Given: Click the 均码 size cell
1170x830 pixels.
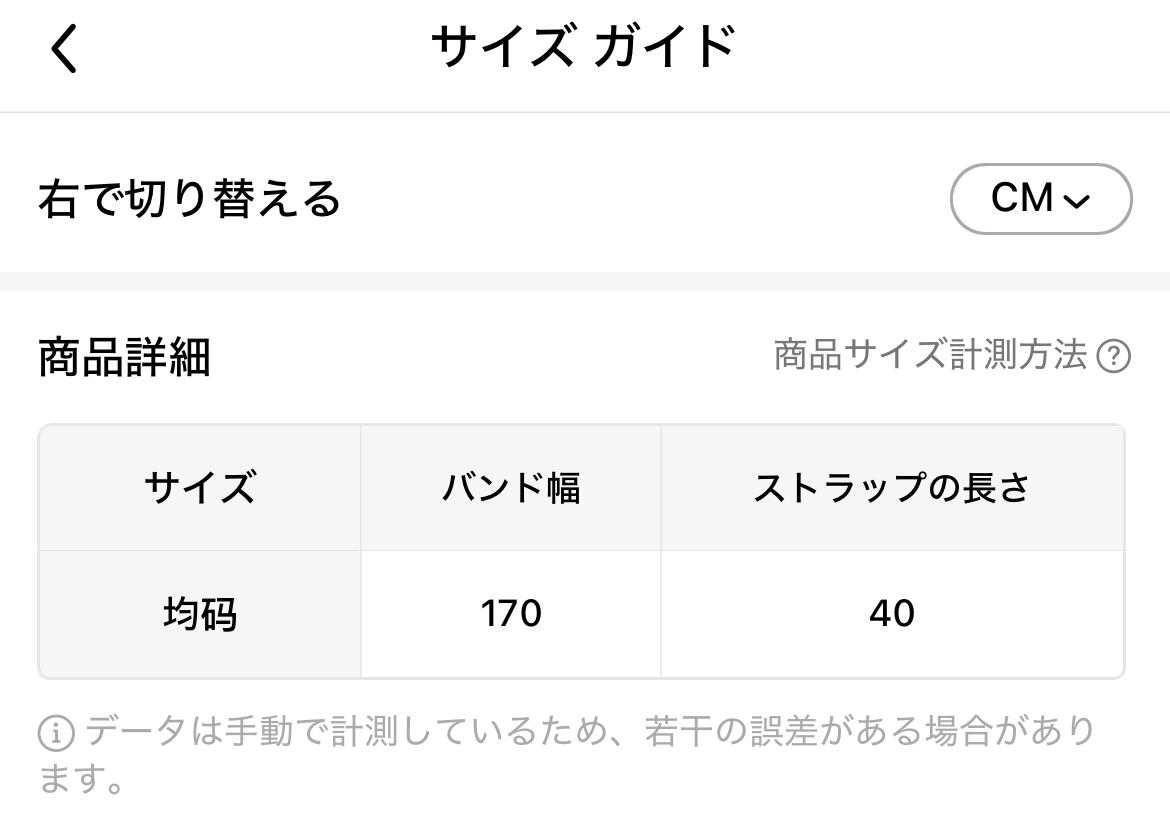Looking at the screenshot, I should pyautogui.click(x=199, y=614).
